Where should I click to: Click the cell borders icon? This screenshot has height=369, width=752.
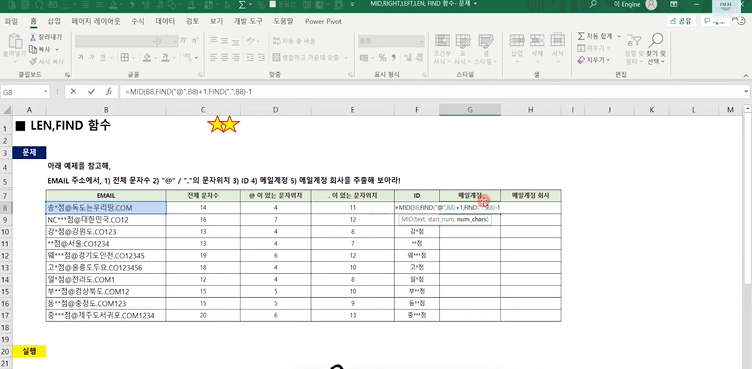tap(124, 58)
